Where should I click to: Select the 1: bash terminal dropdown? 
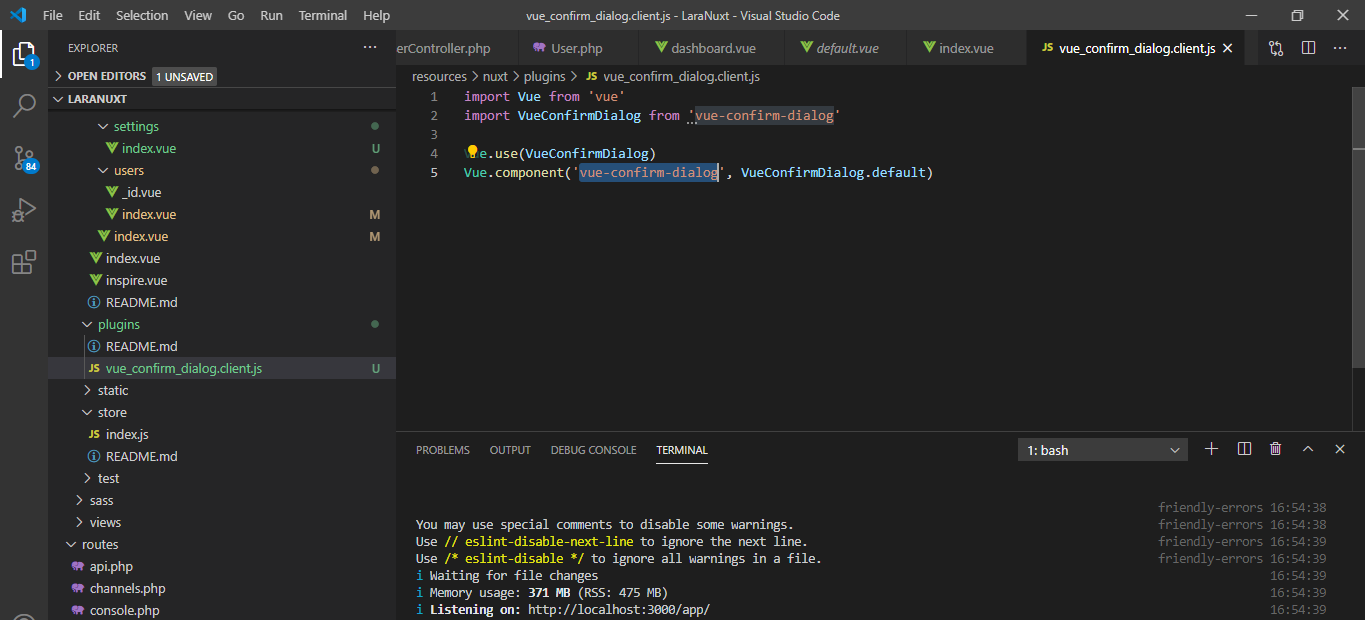[x=1103, y=450]
